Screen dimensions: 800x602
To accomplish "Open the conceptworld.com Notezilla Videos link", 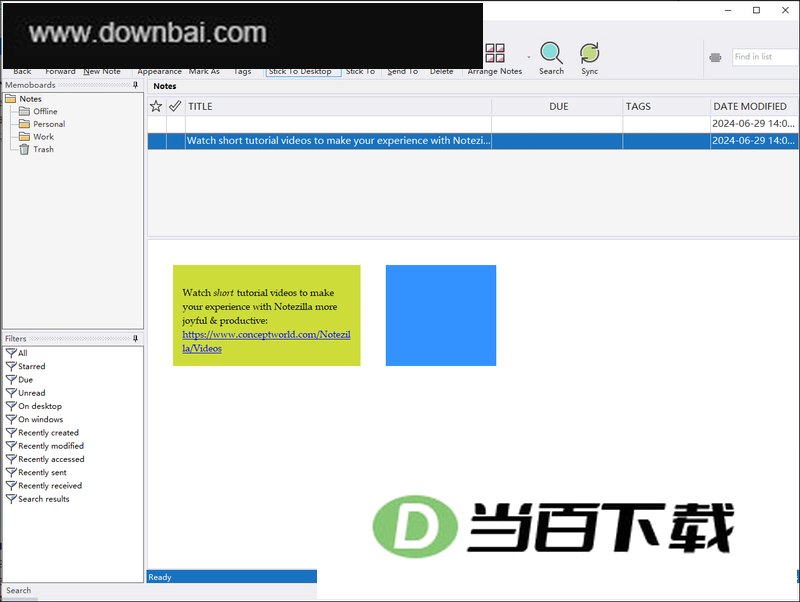I will click(266, 341).
